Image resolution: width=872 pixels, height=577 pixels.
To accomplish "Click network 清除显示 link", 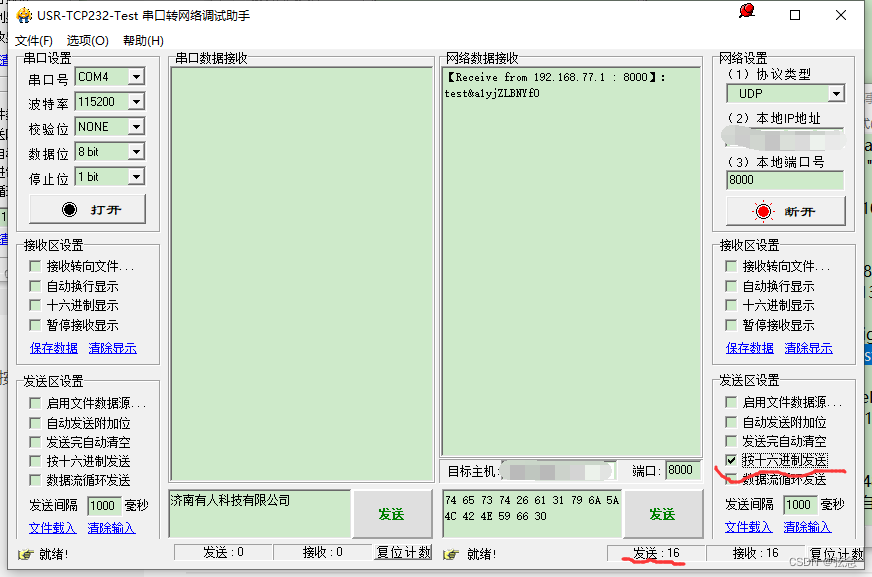I will click(809, 348).
